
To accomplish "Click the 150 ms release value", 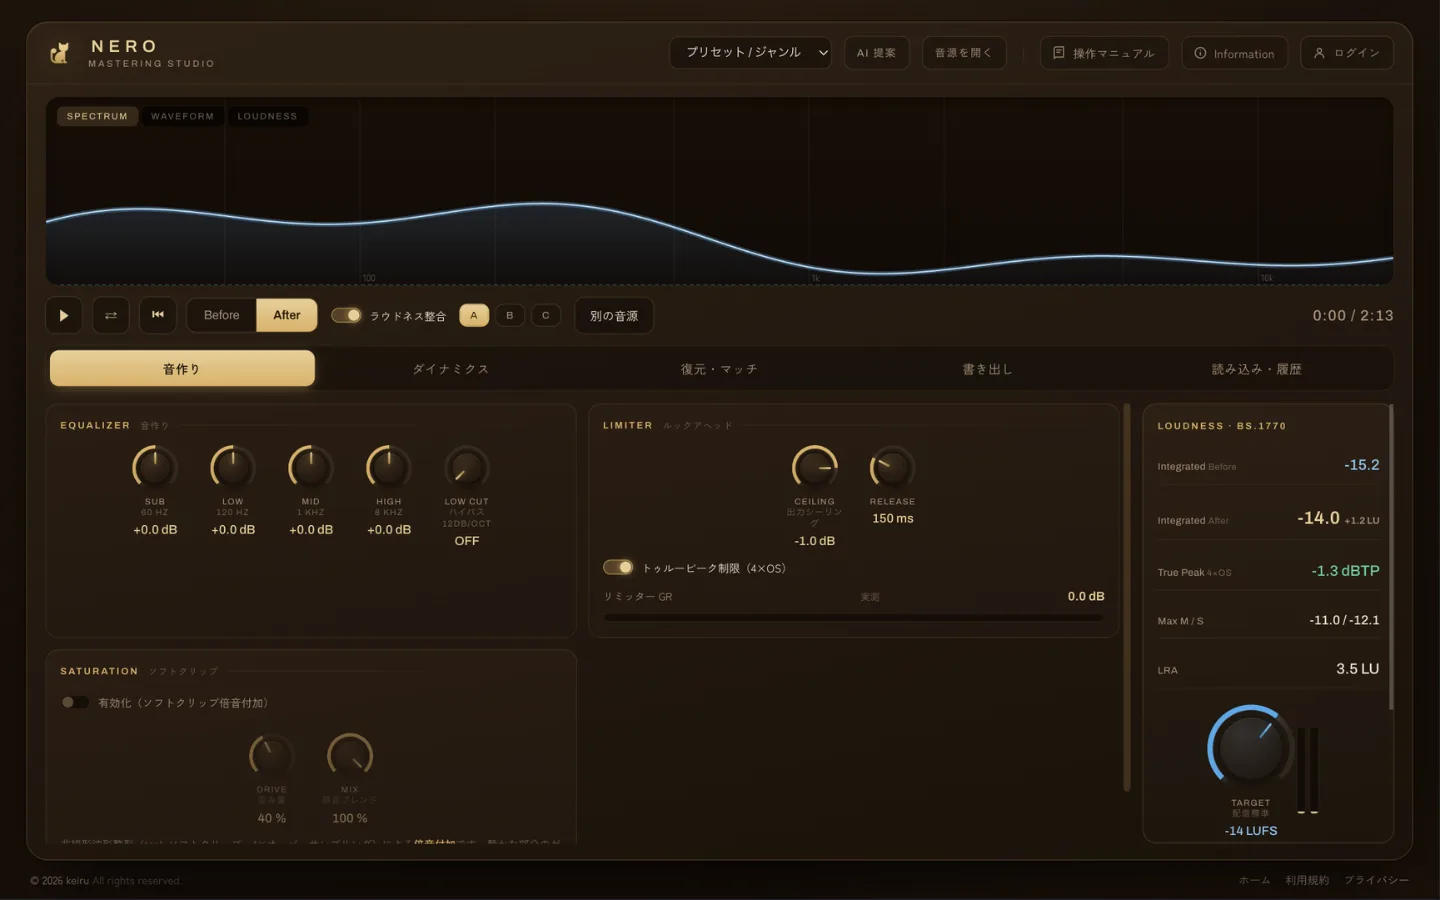I will point(893,518).
